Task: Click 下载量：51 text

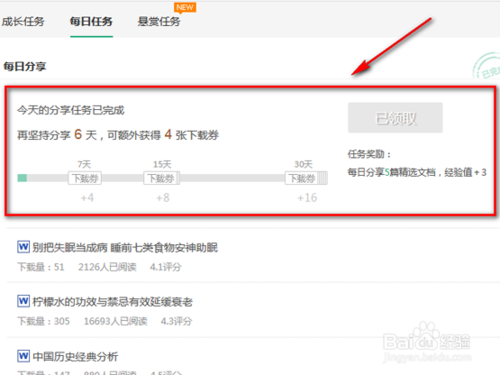Action: pos(41,267)
